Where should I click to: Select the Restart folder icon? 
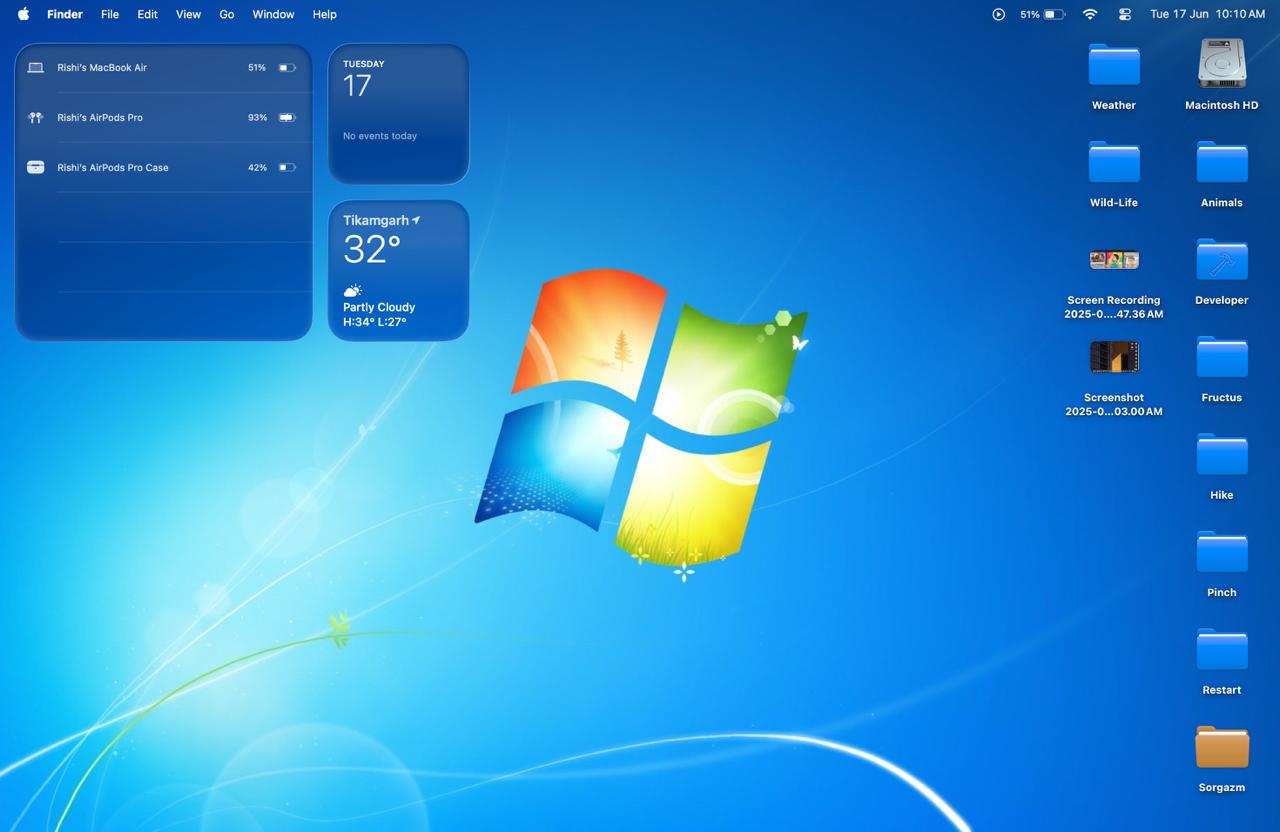[1222, 650]
